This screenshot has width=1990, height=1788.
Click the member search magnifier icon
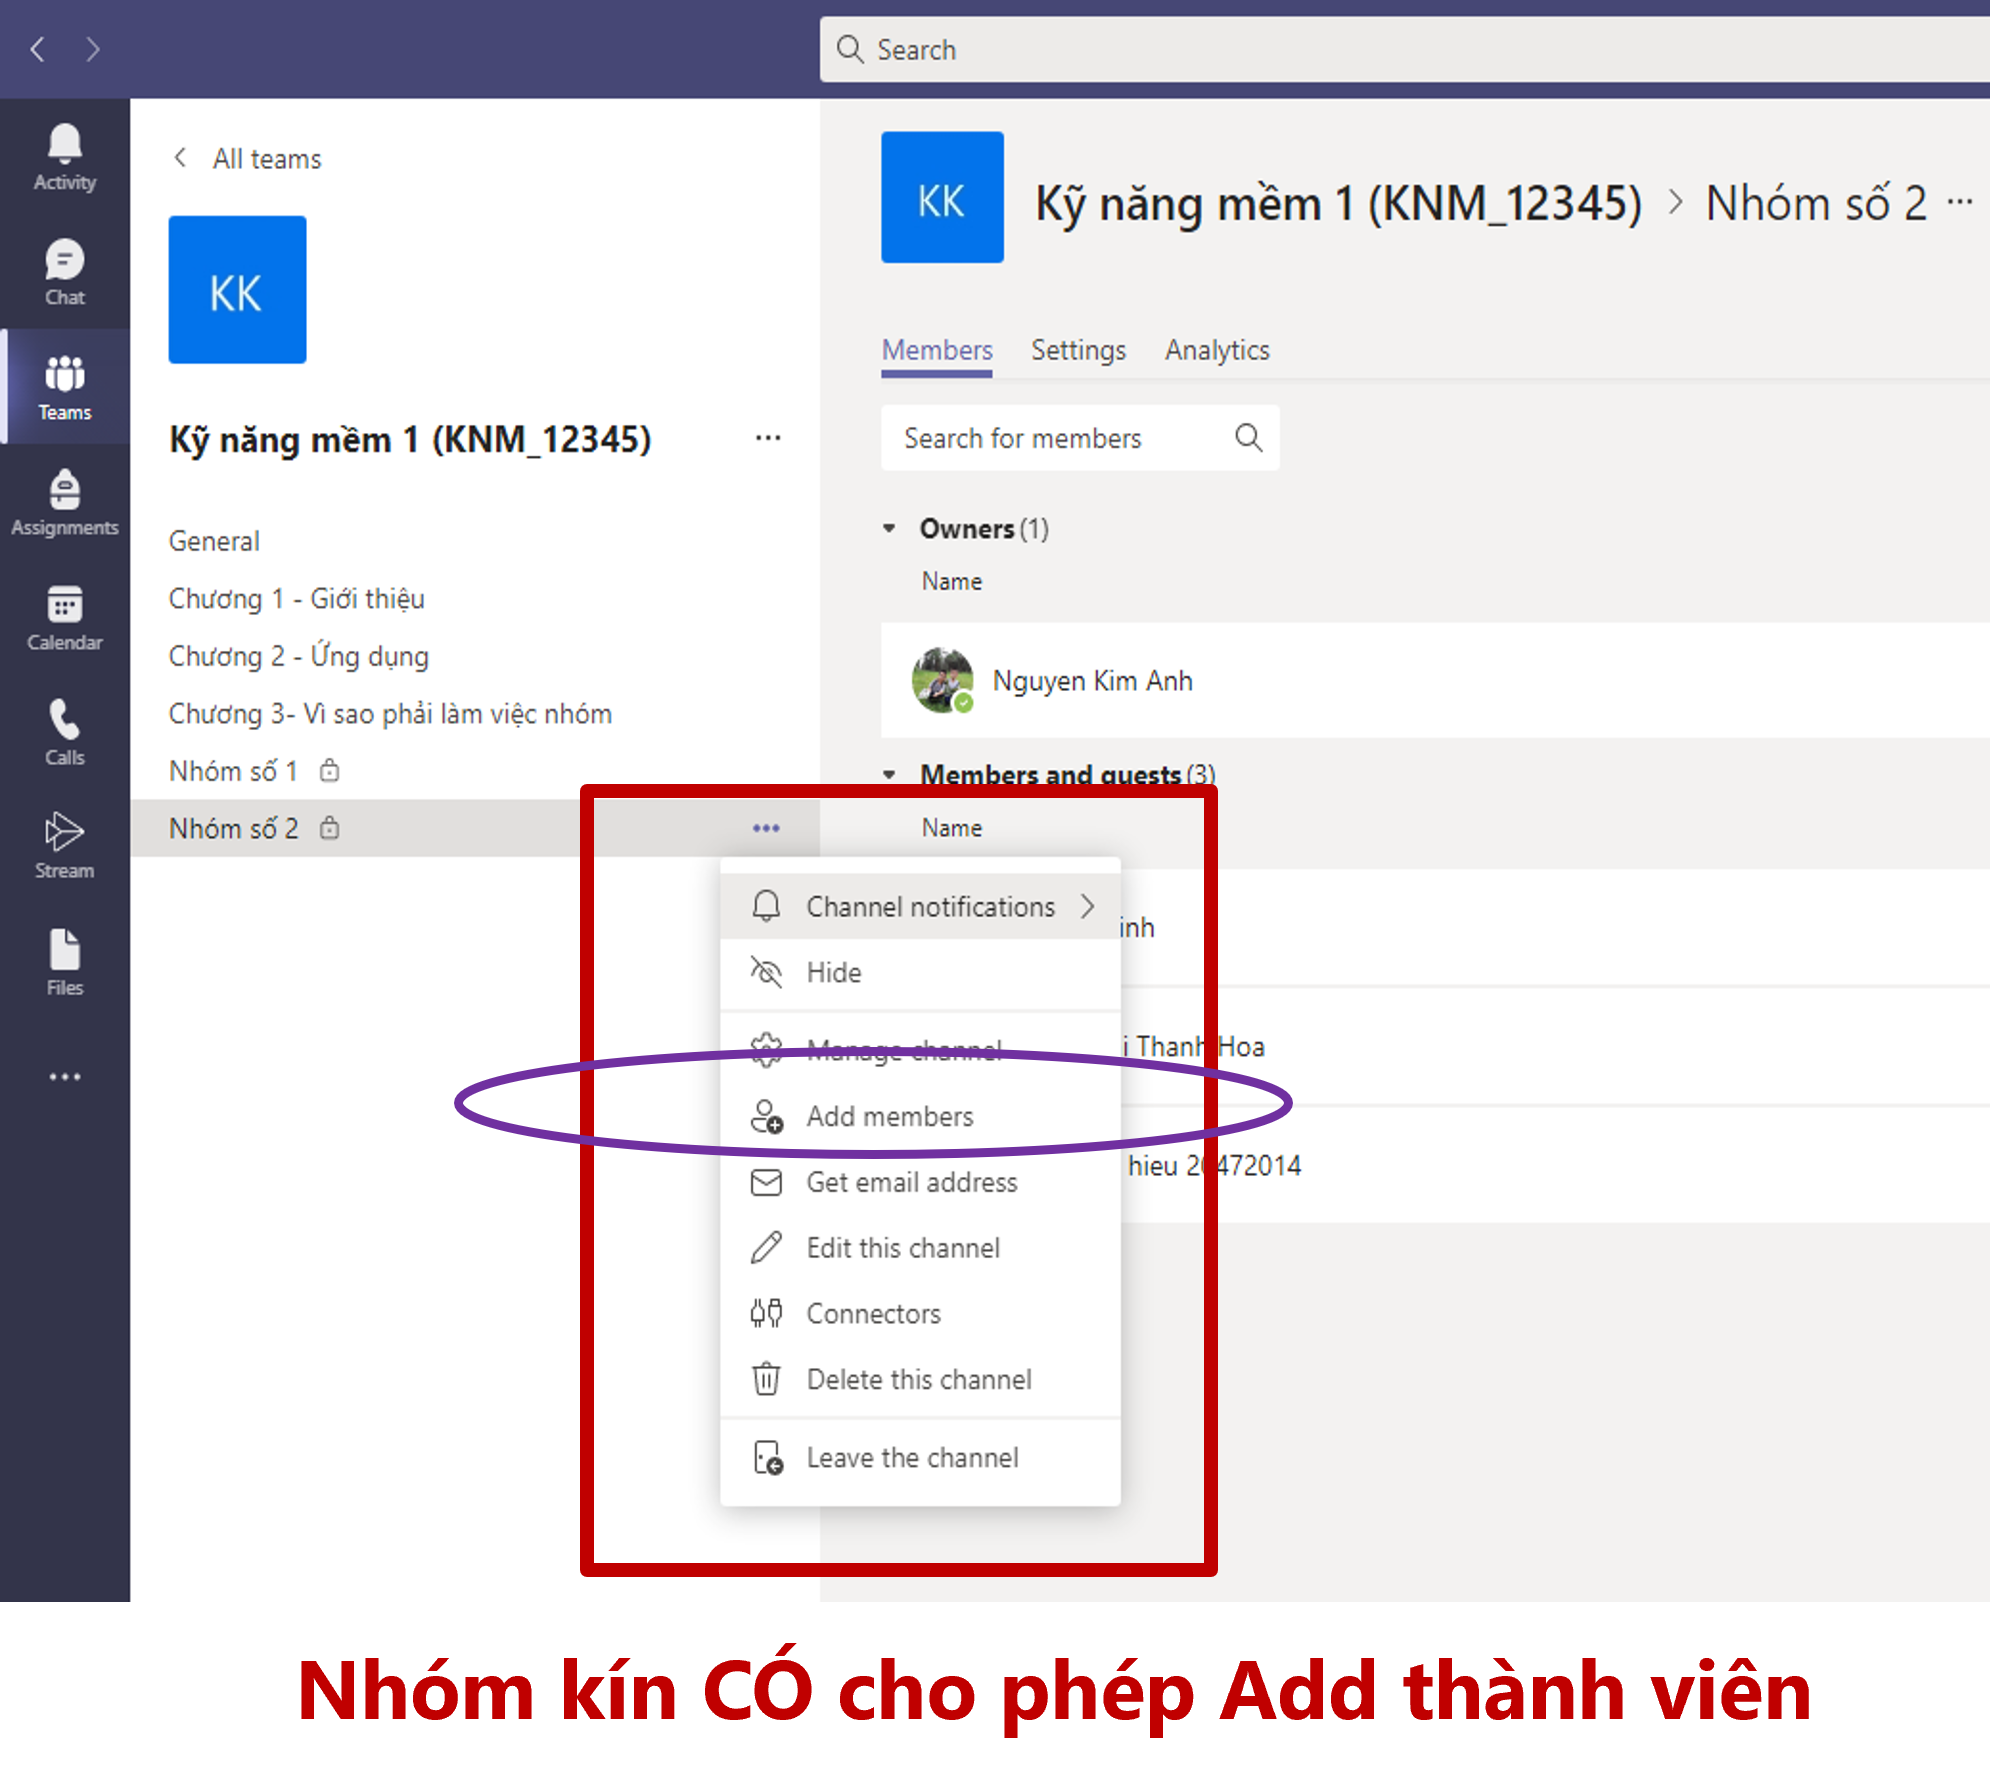1248,438
